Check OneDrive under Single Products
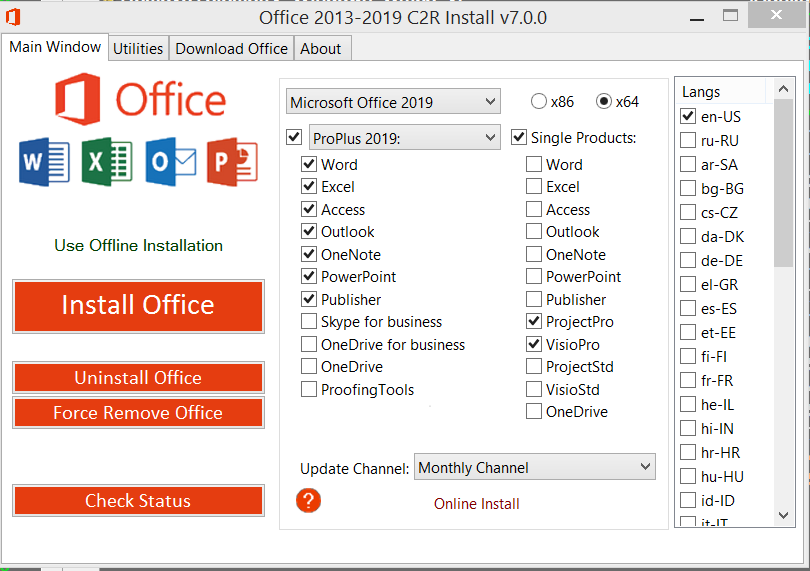 (x=534, y=411)
